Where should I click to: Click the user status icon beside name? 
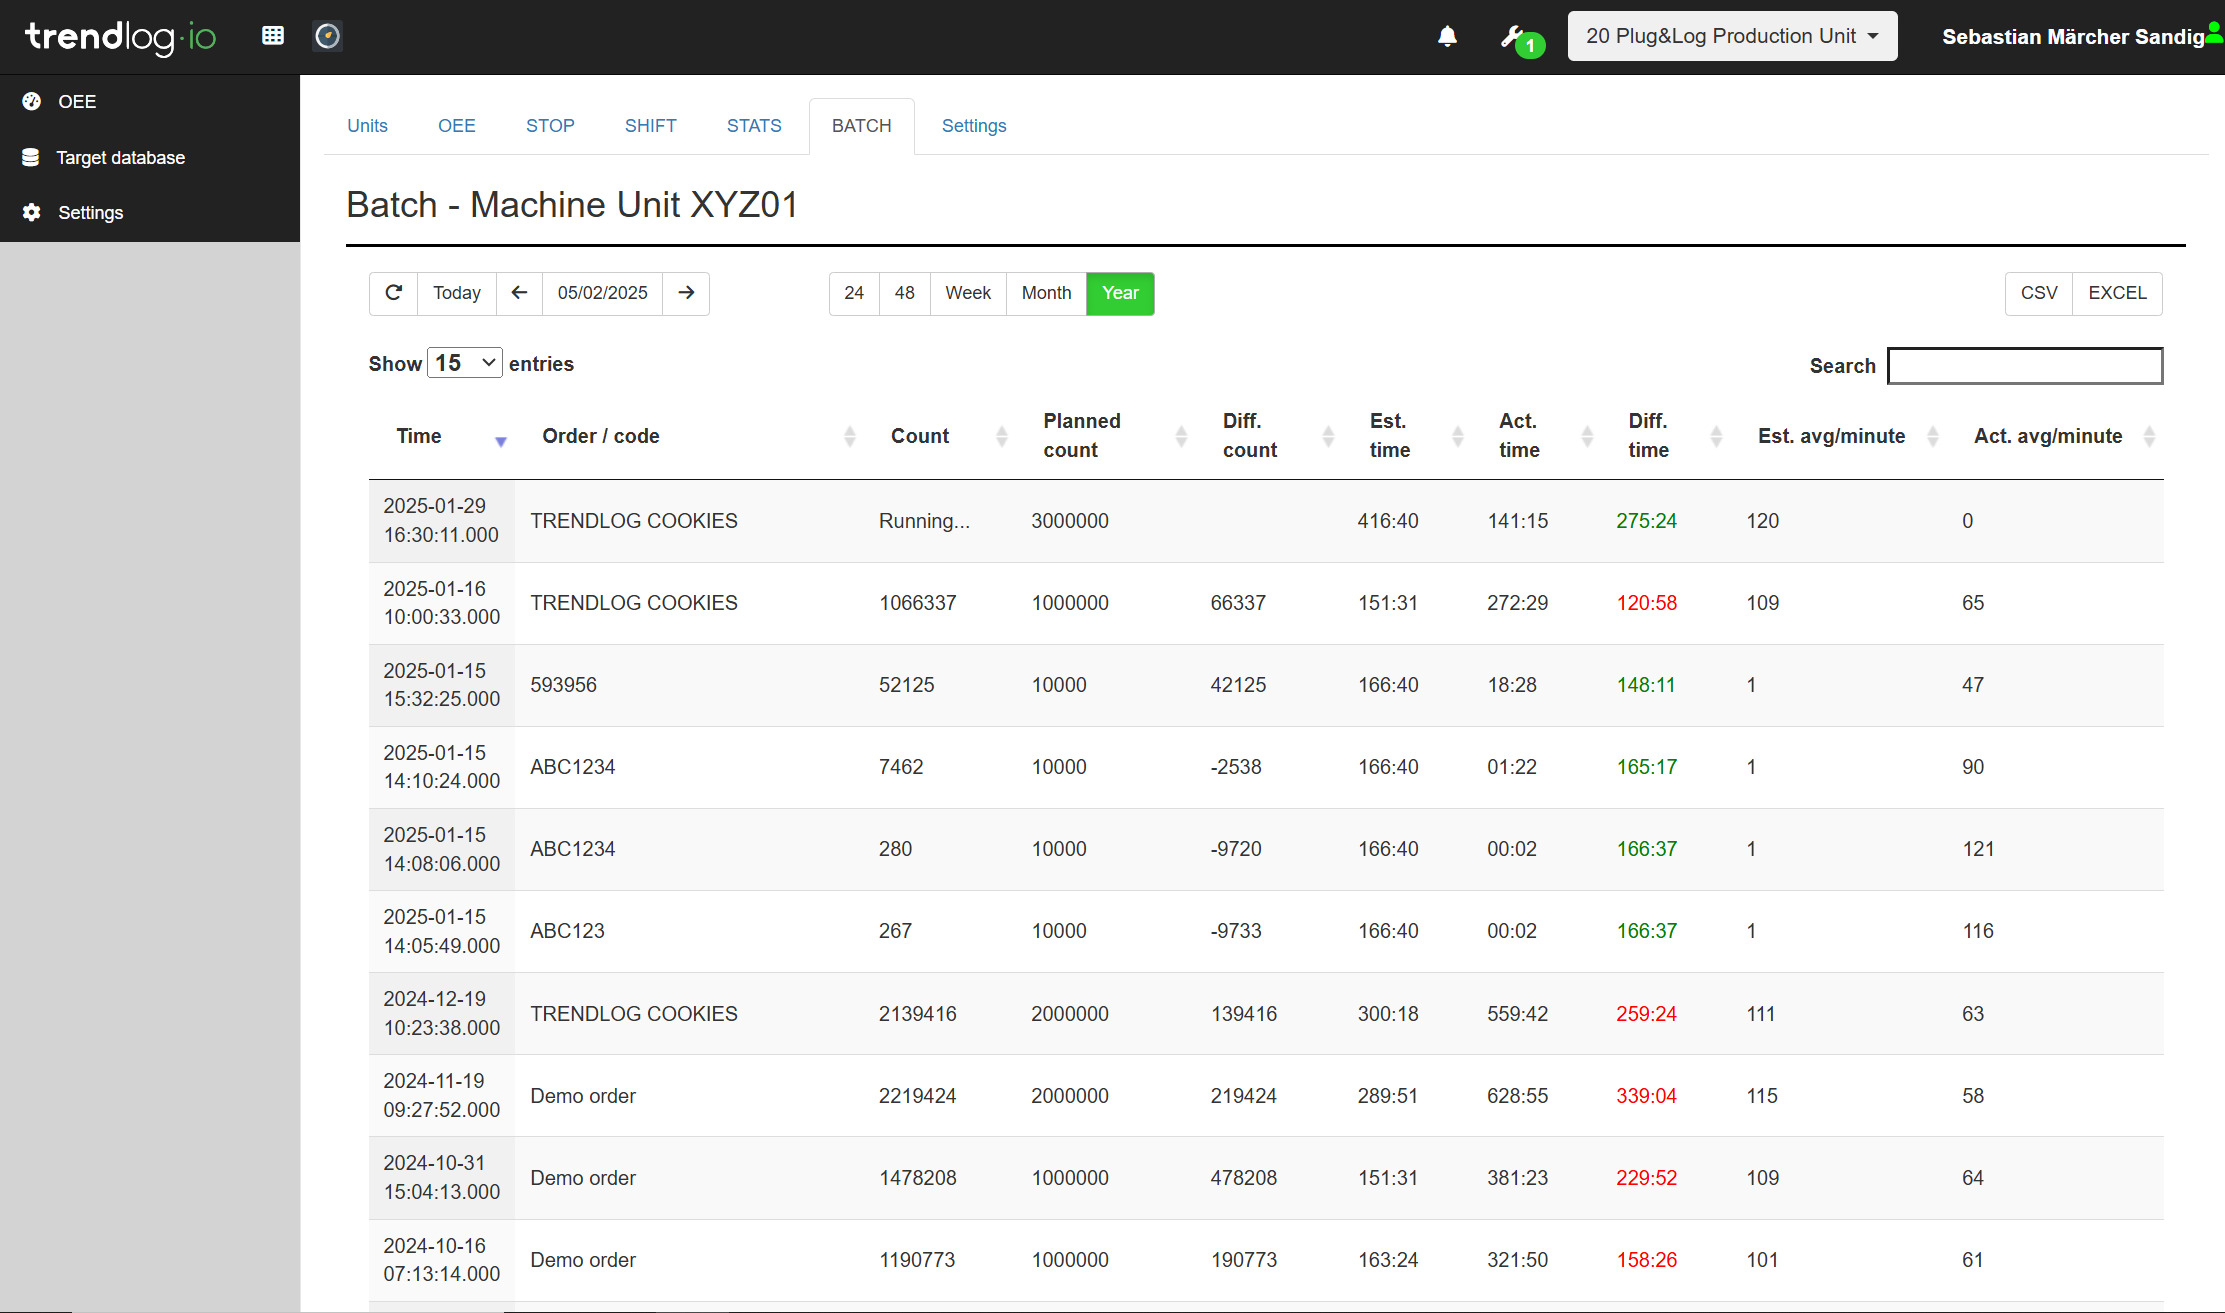click(x=2214, y=33)
